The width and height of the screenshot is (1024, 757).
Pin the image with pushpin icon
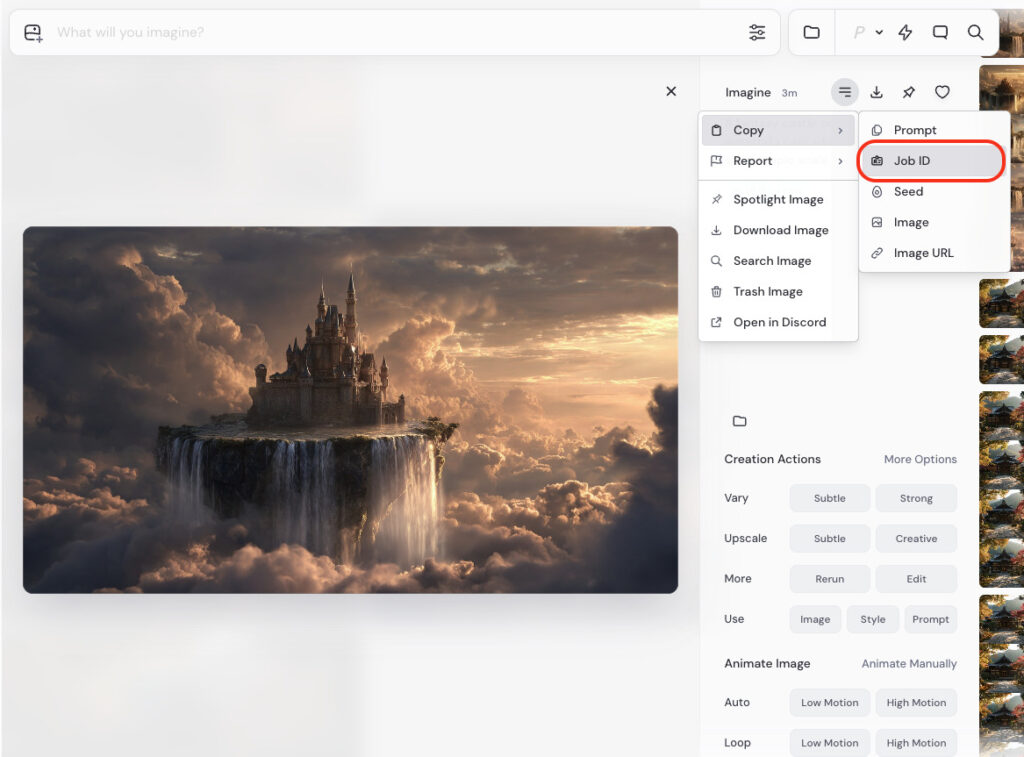click(909, 92)
